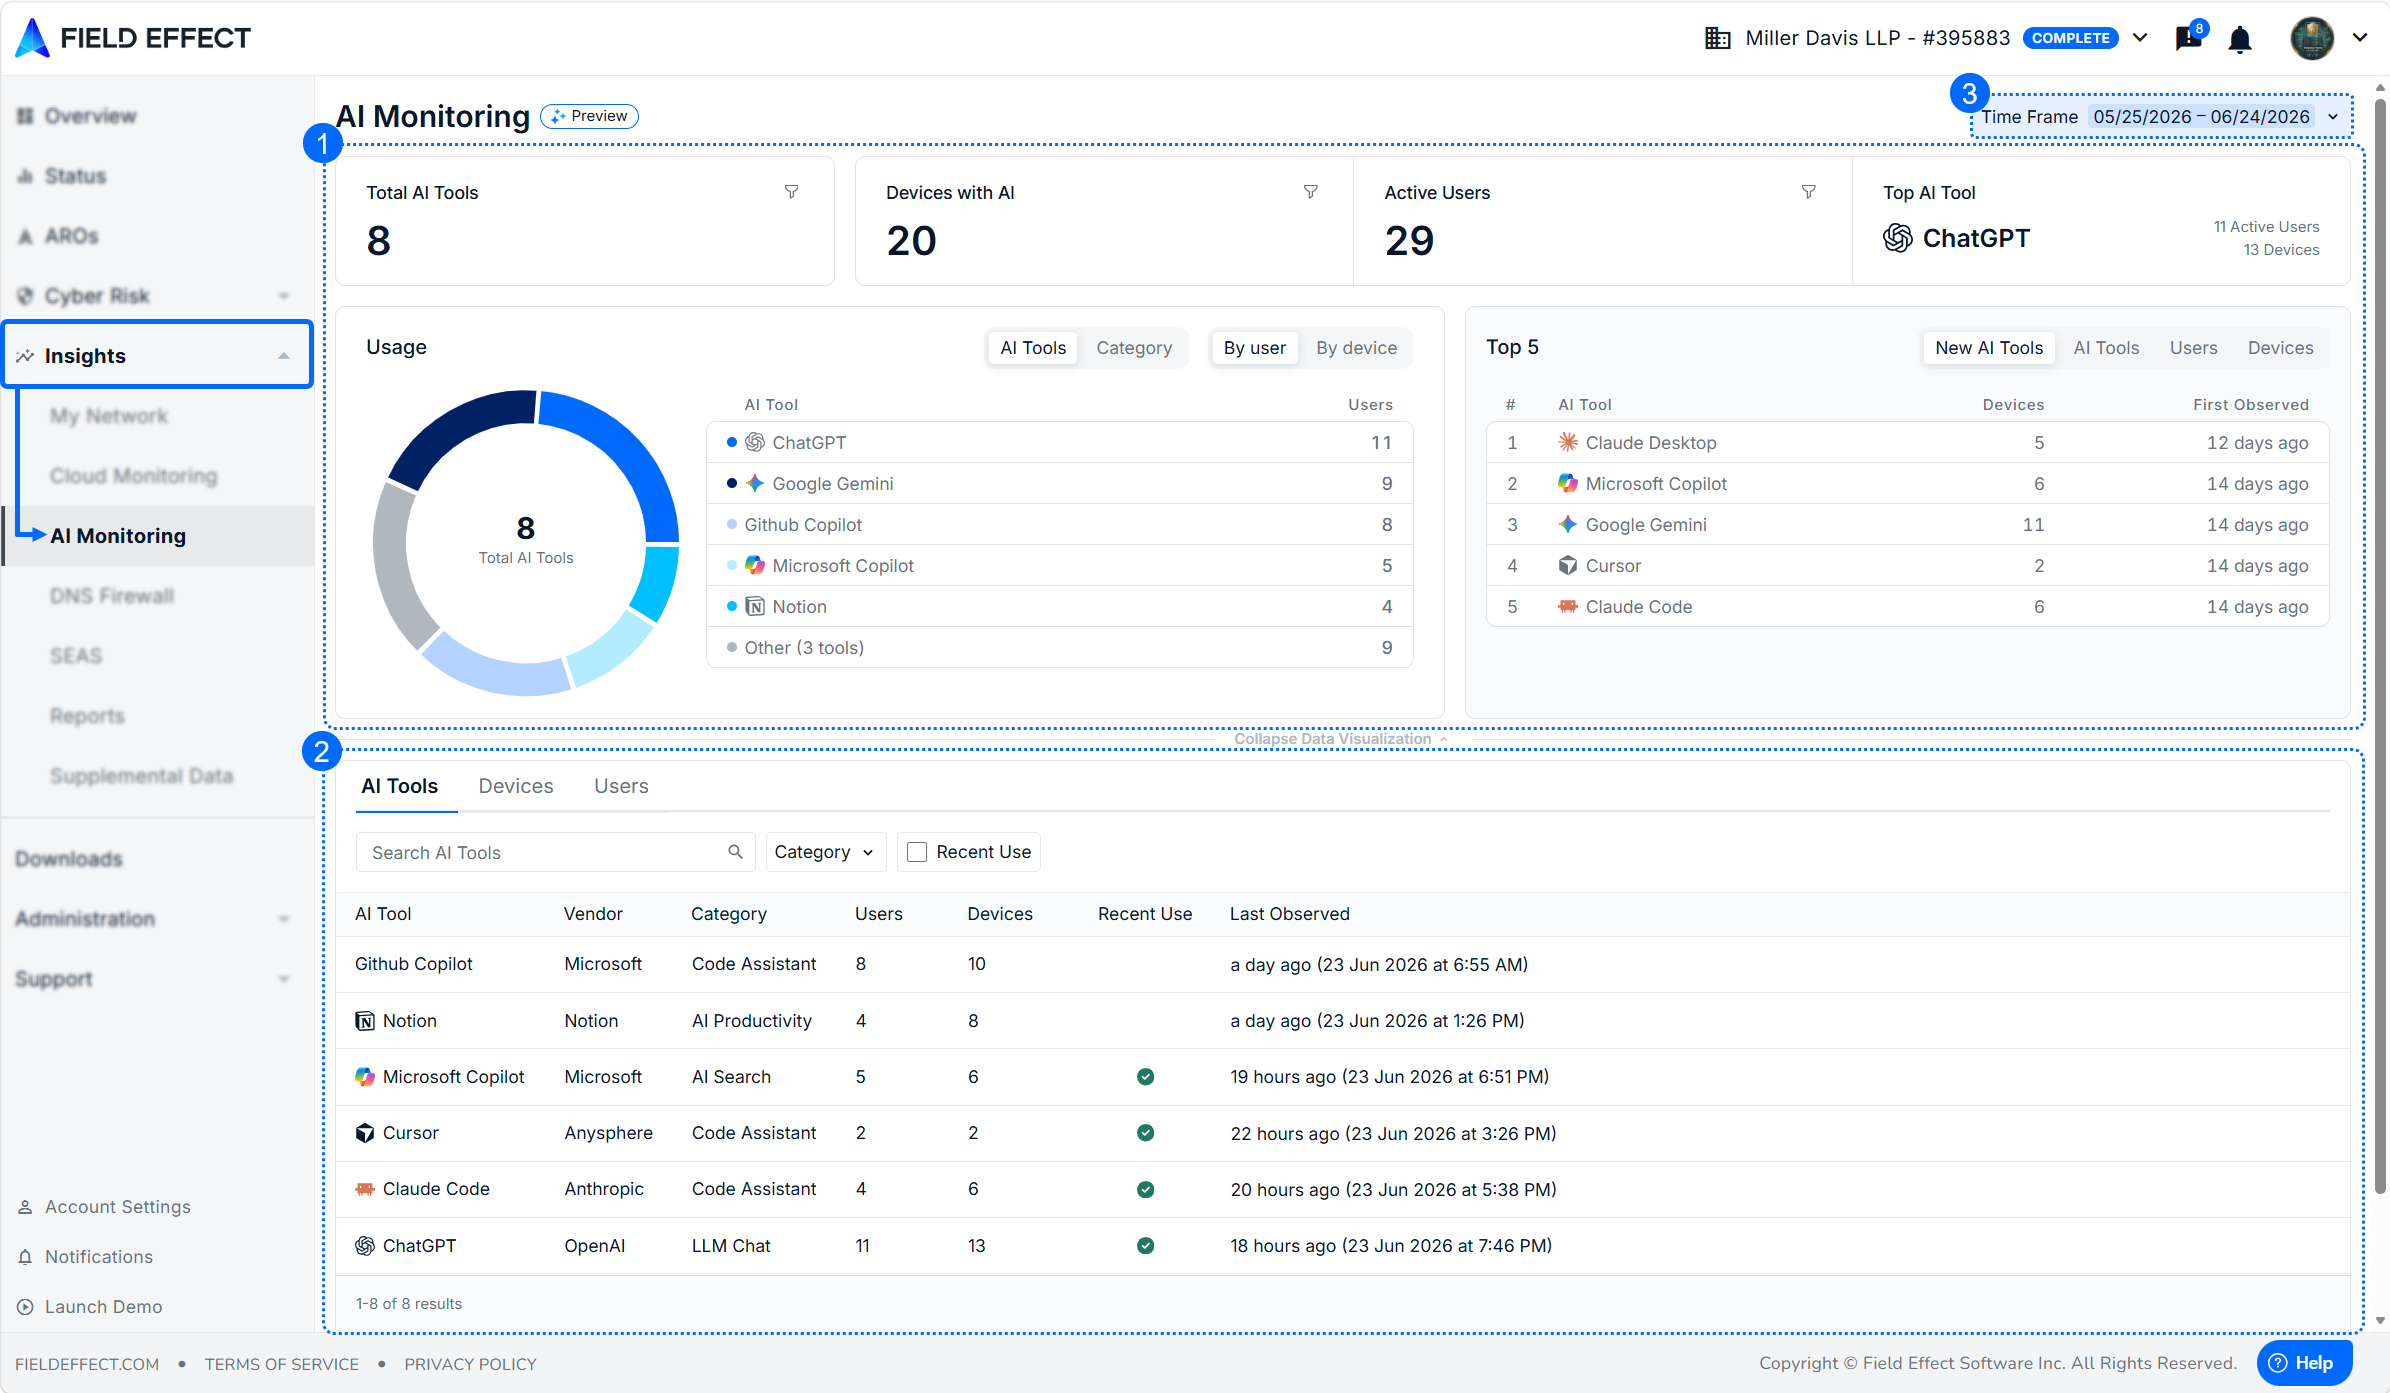Filter by Total AI Tools card funnel icon

[791, 192]
